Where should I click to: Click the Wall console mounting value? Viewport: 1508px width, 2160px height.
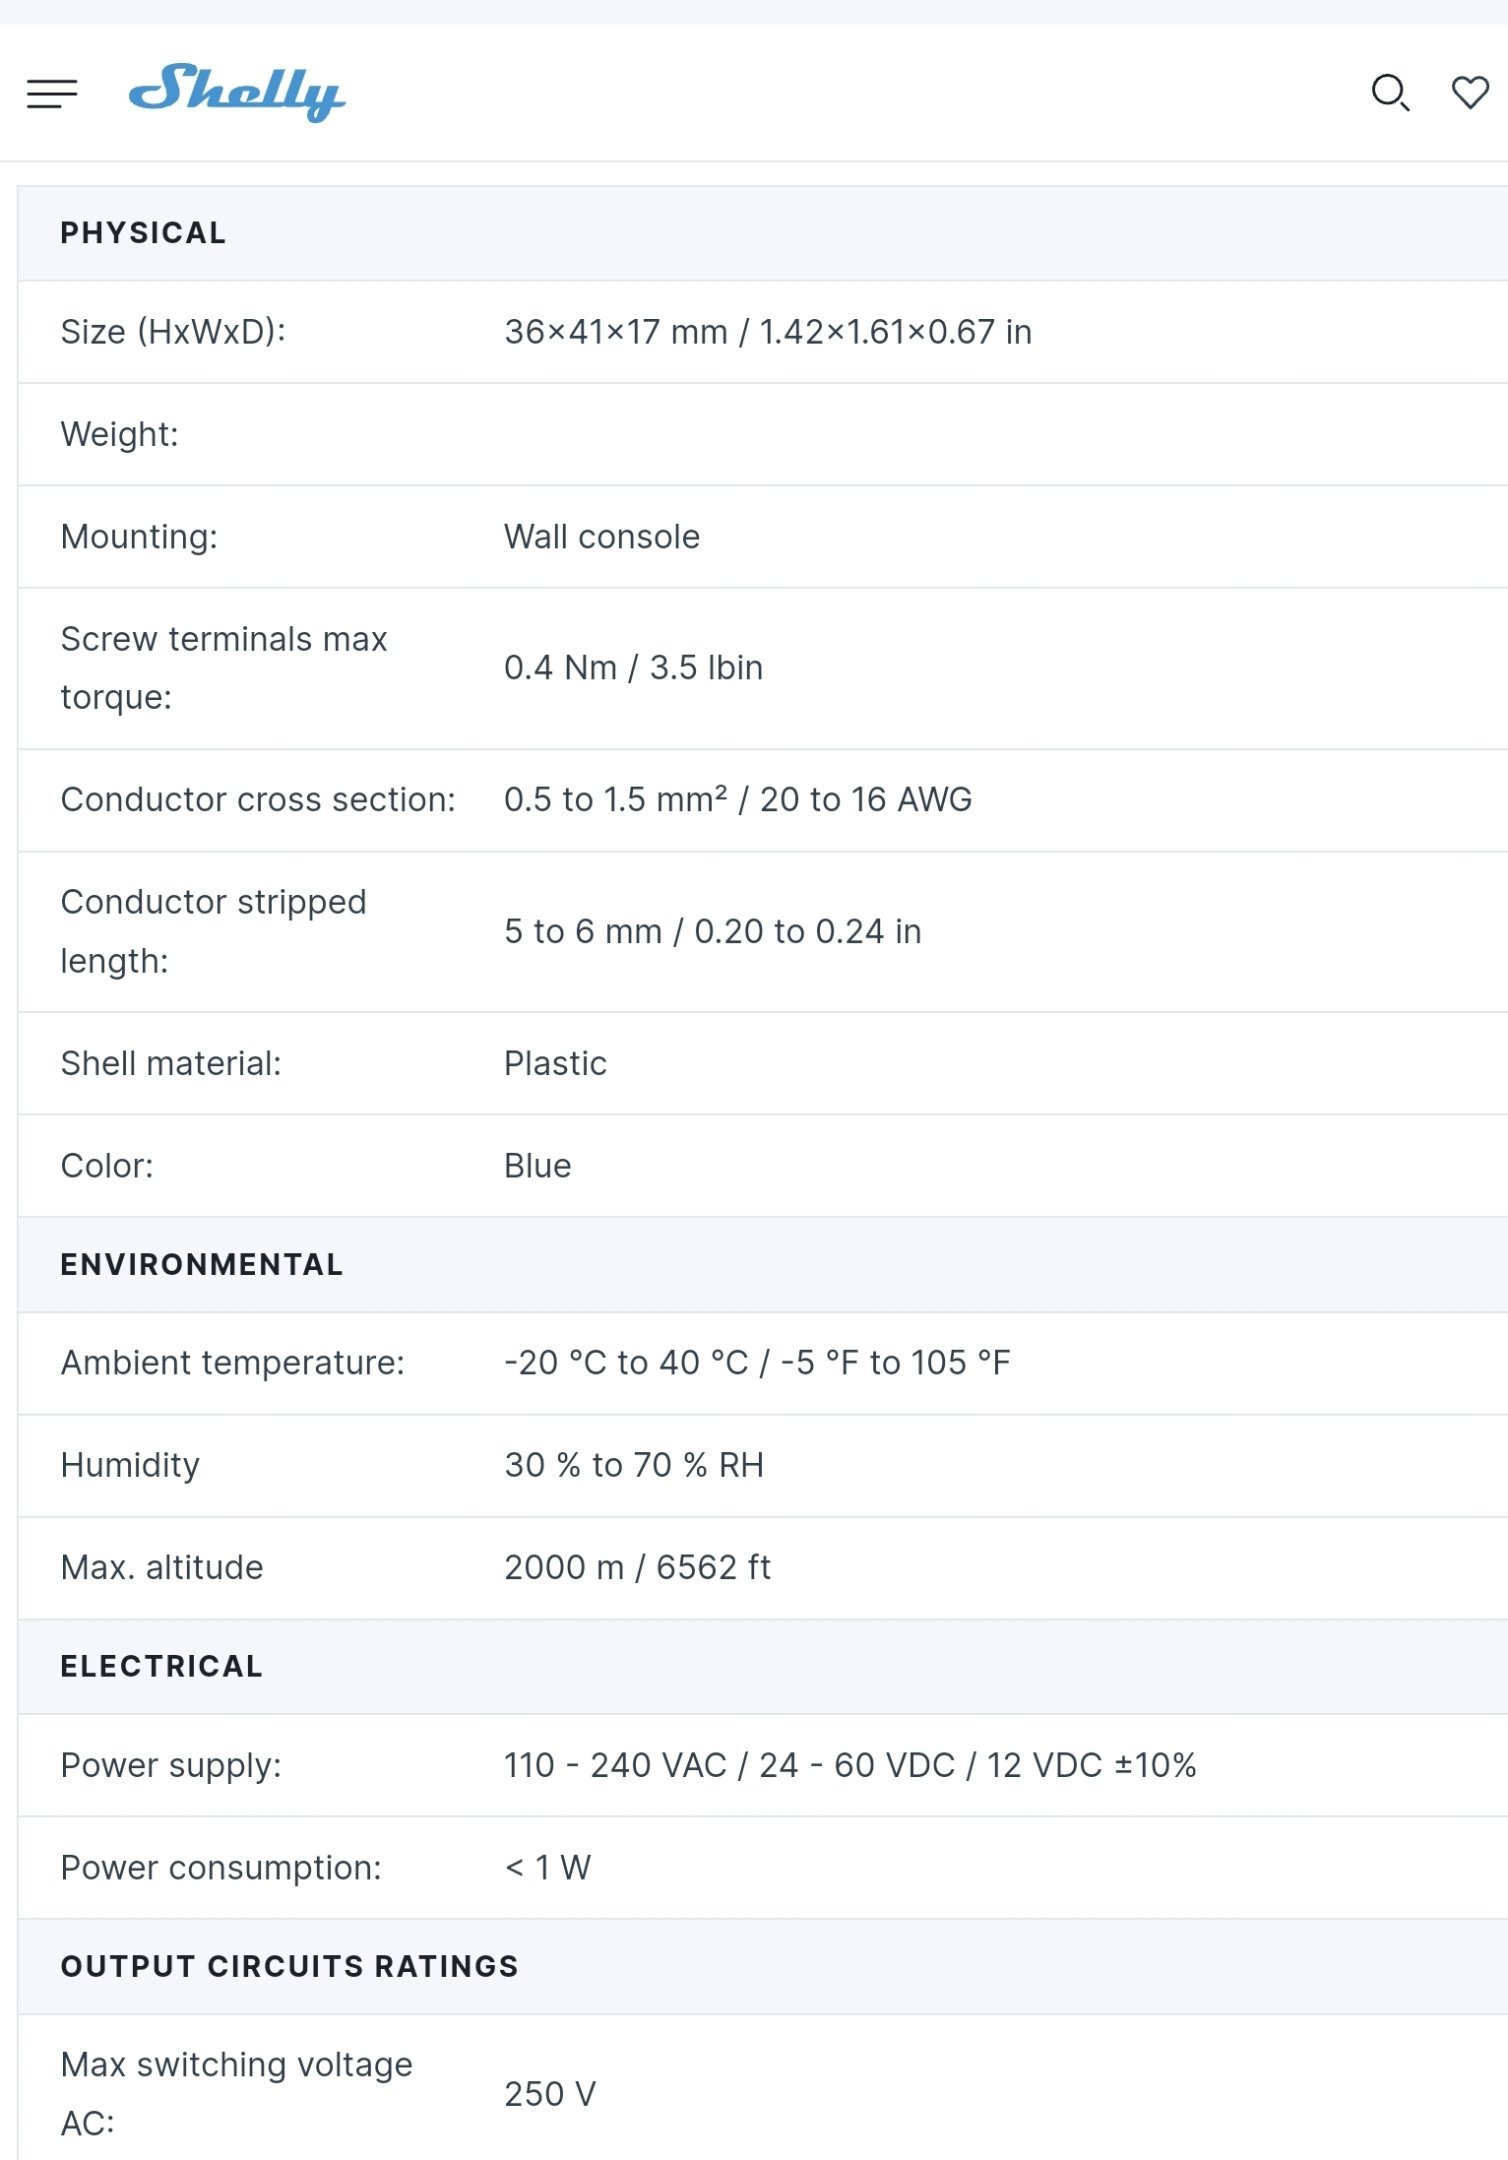point(601,537)
